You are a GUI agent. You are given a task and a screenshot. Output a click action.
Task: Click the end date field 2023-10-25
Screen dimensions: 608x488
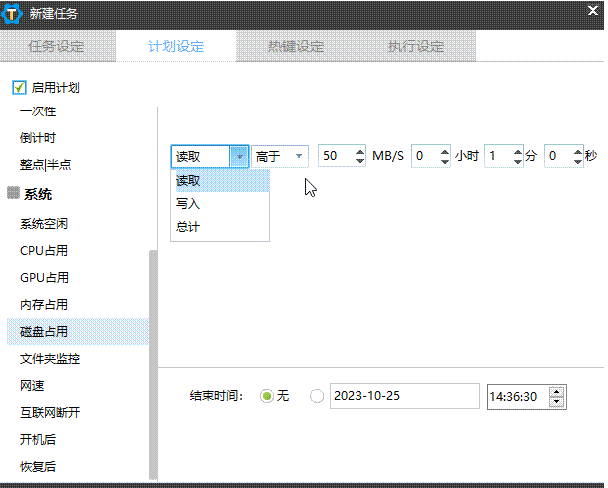[404, 397]
